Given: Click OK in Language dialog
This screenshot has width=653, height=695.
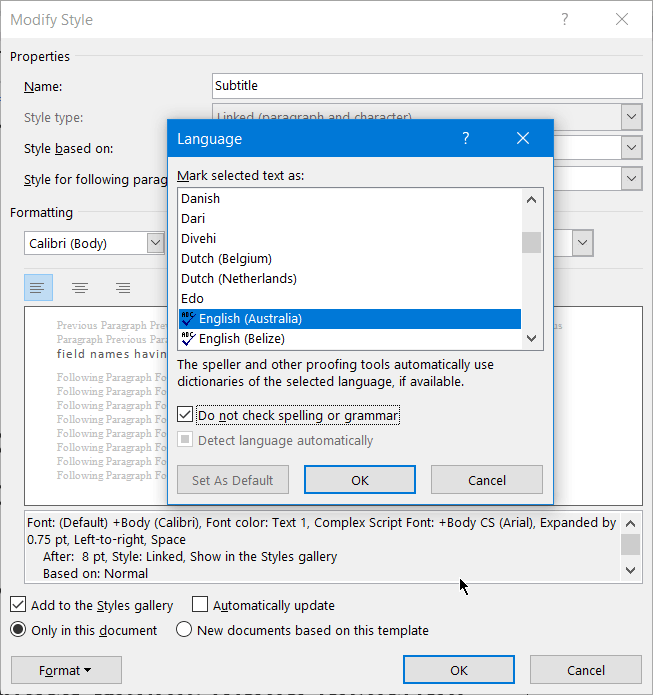Looking at the screenshot, I should coord(360,480).
